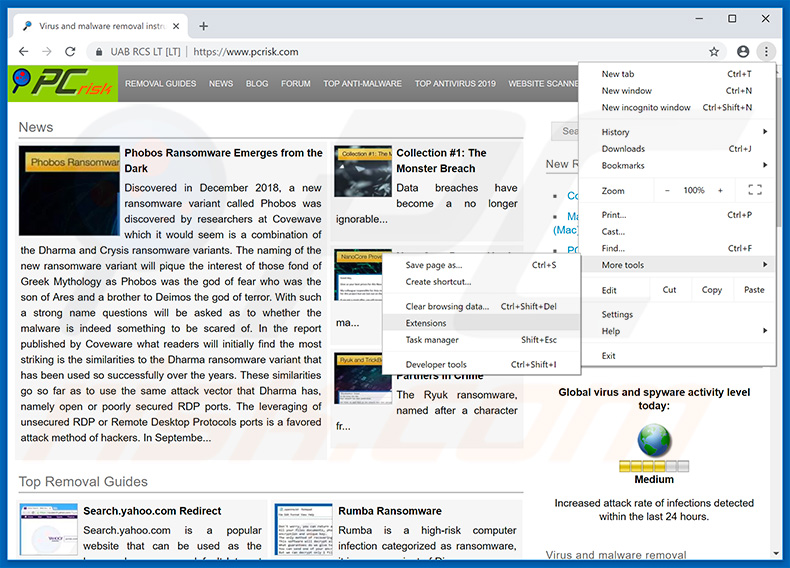Open a new tab with plus button
Screen dimensions: 790x568
204,25
